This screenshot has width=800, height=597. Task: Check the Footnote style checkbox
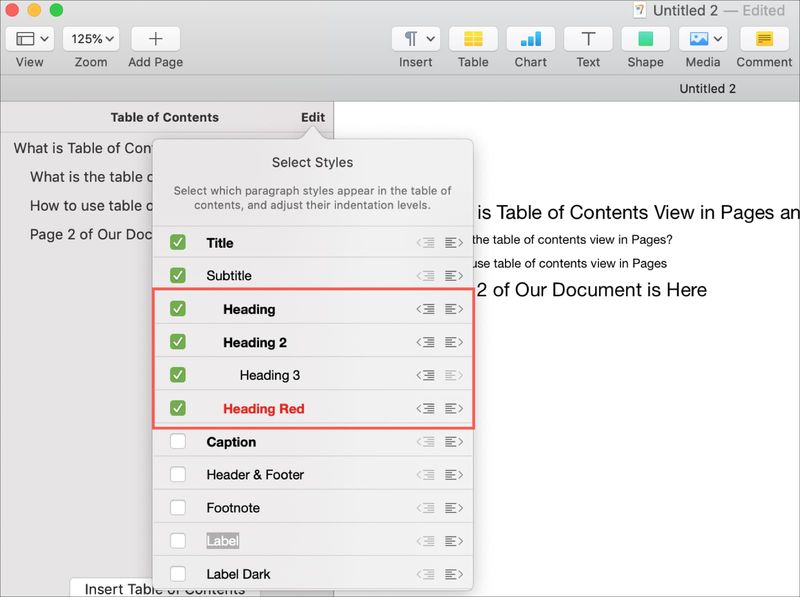[x=178, y=508]
